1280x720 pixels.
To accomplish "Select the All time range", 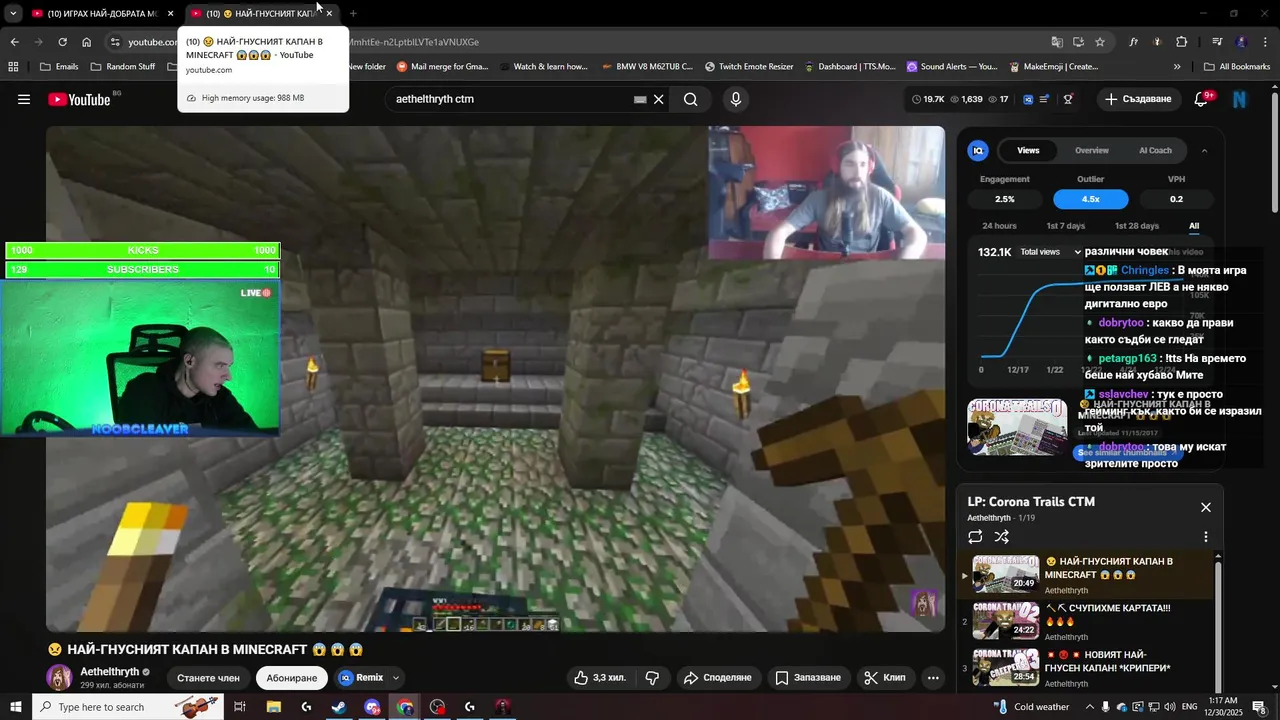I will coord(1194,226).
